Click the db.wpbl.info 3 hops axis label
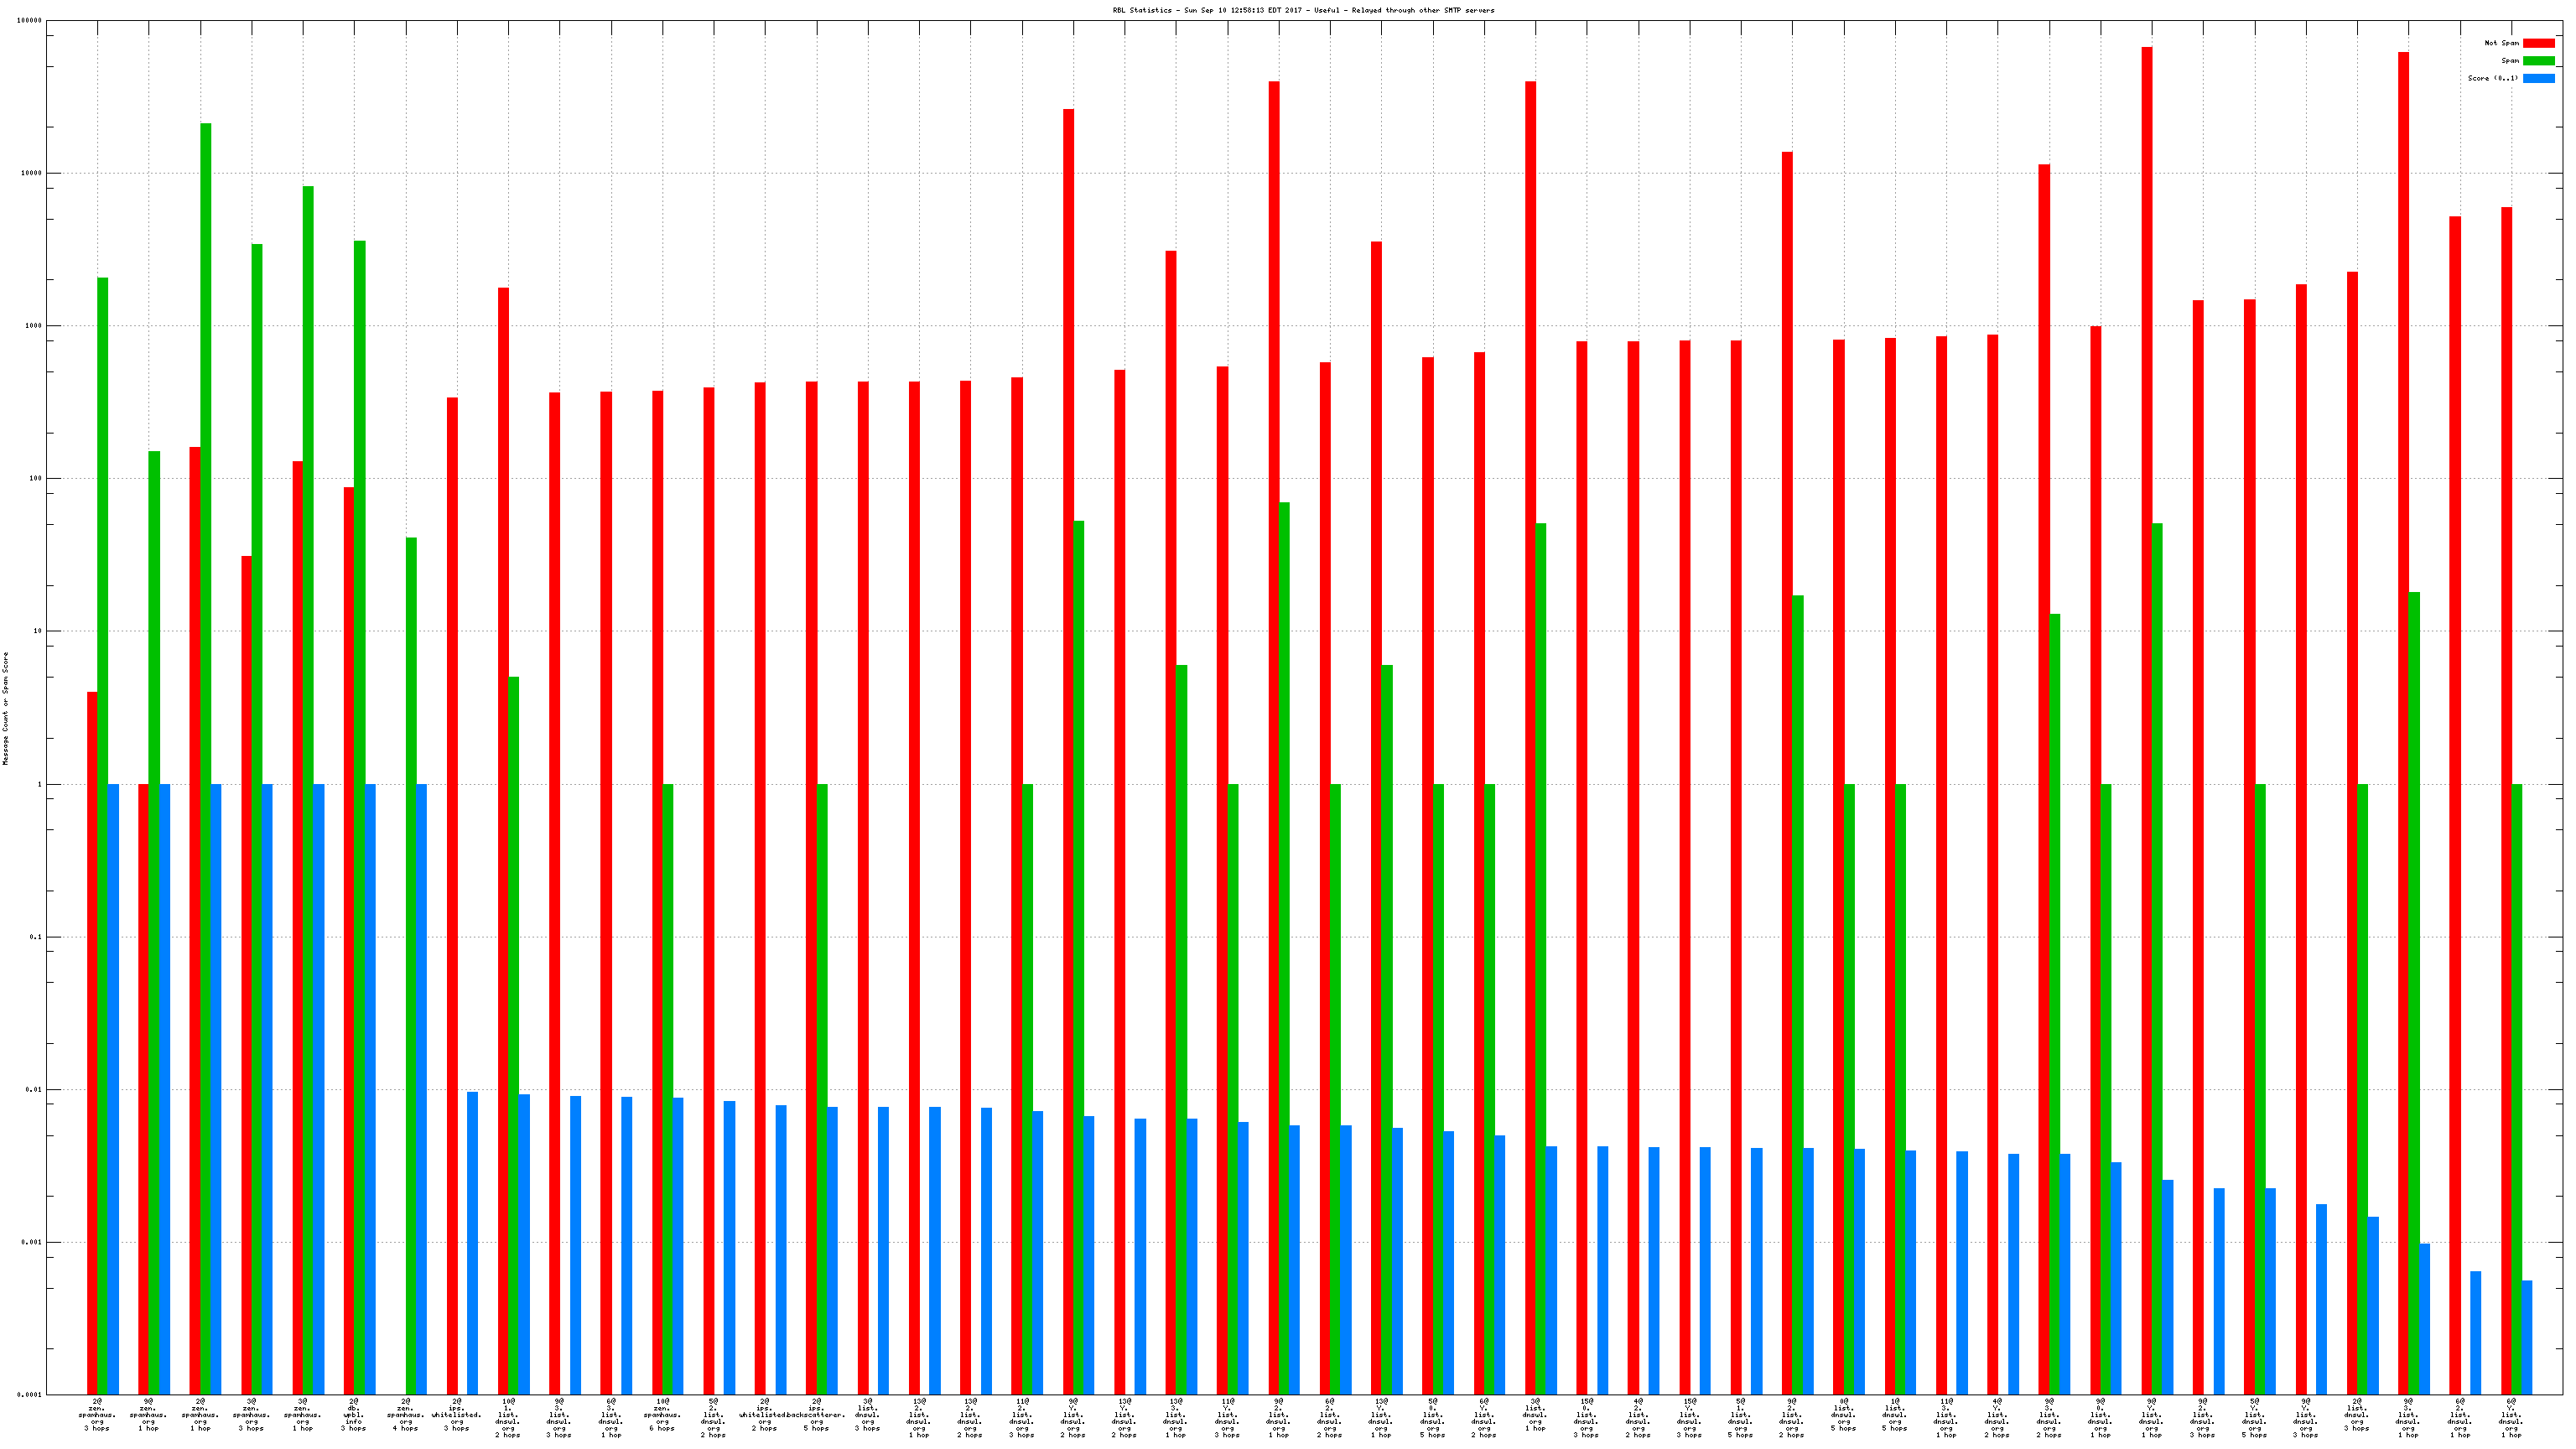 [354, 1415]
